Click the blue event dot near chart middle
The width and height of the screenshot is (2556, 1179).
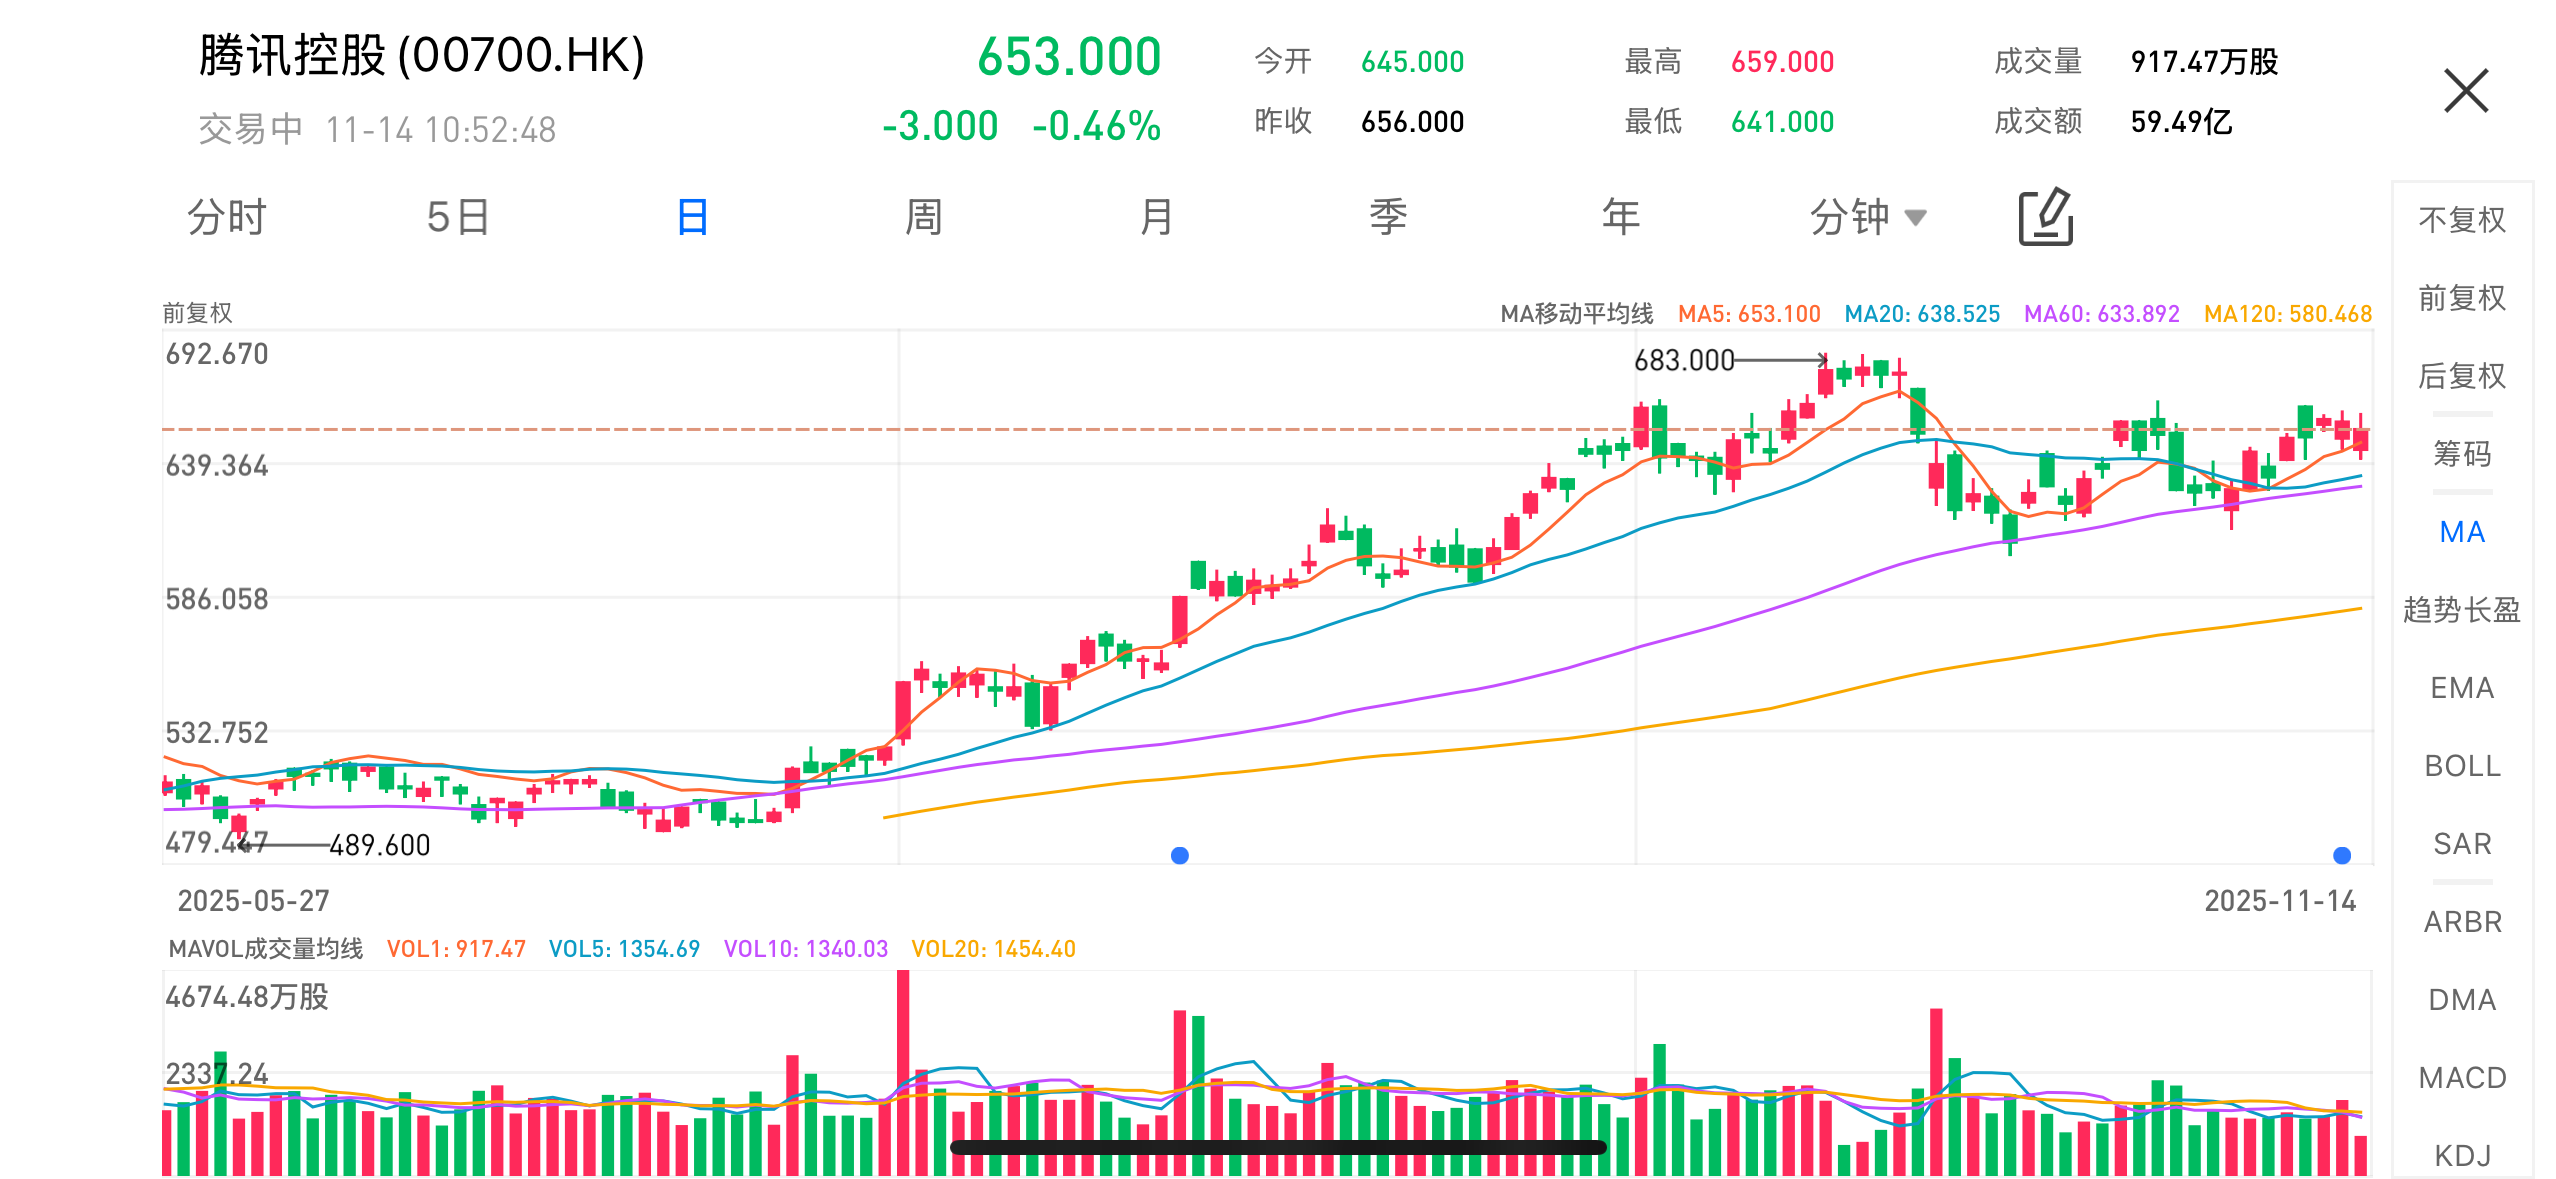(1180, 855)
